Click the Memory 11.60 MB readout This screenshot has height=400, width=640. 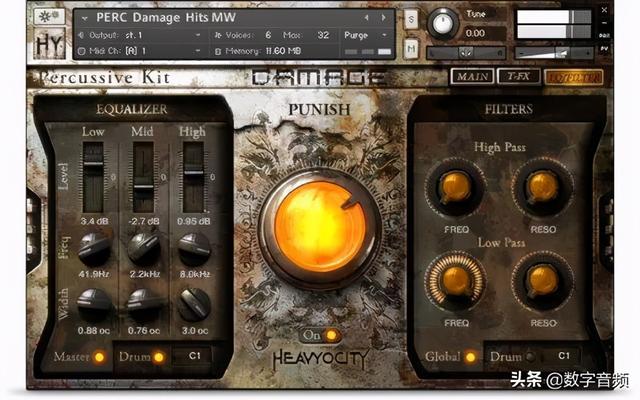pos(263,51)
